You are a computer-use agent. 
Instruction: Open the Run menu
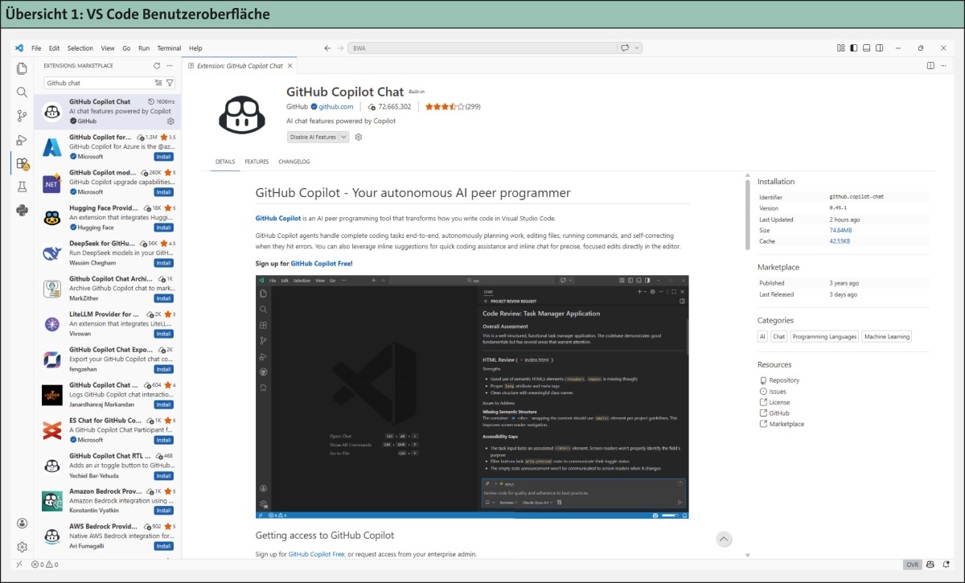click(144, 48)
